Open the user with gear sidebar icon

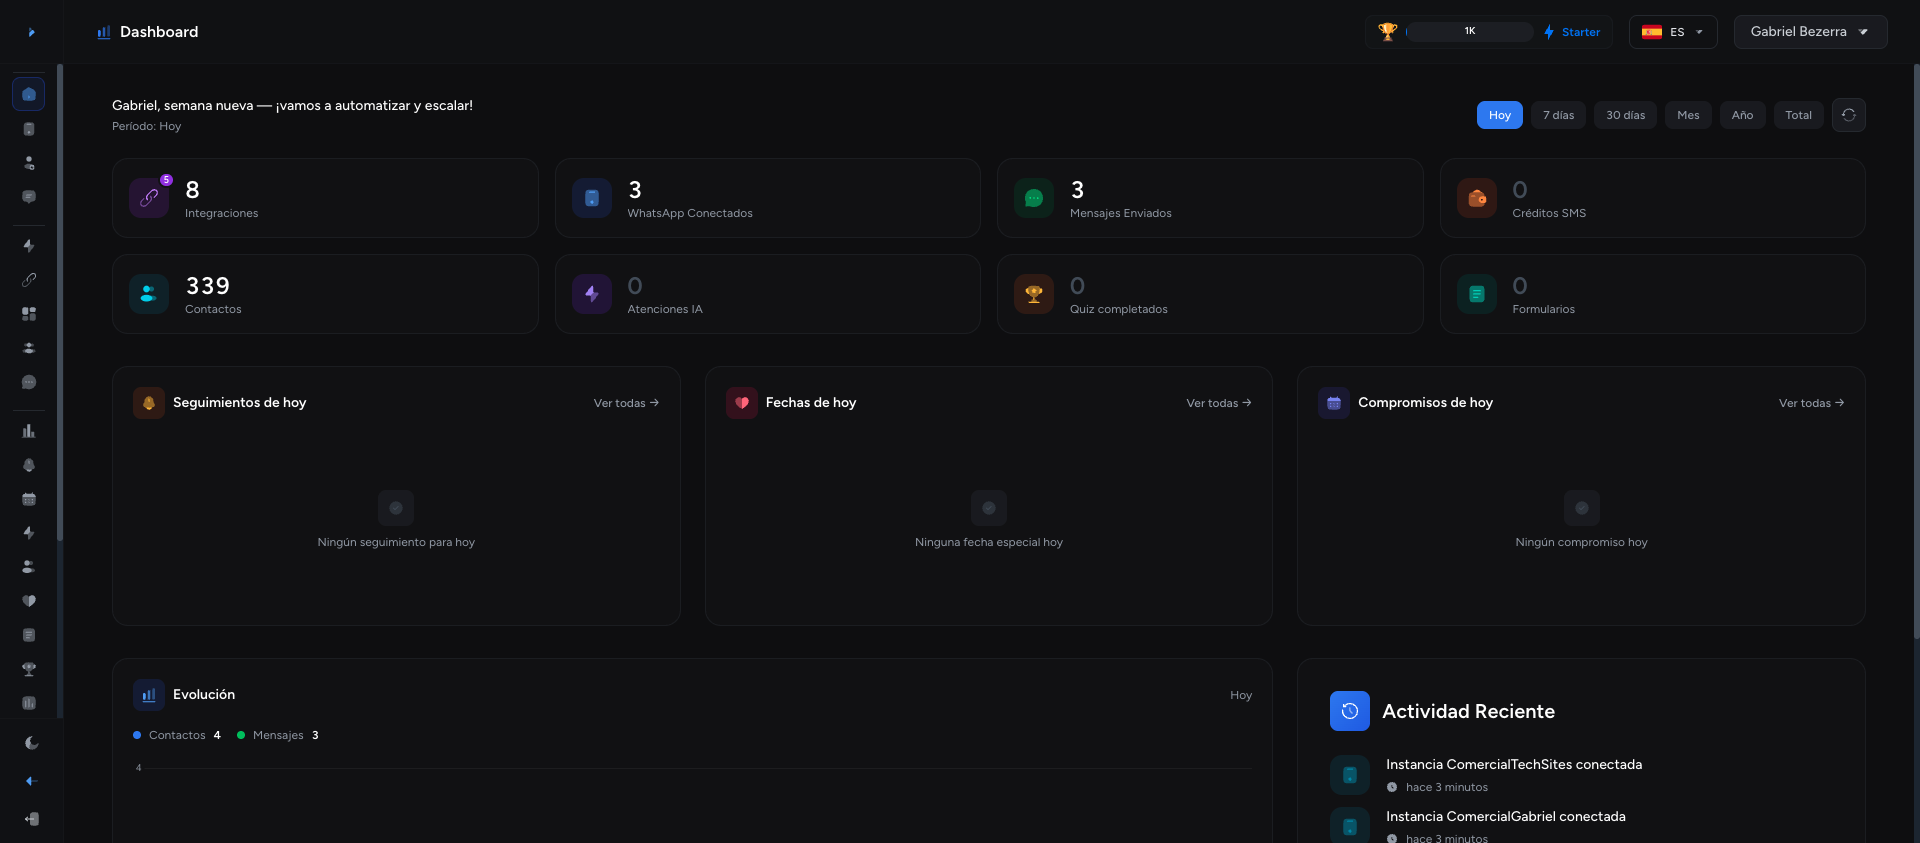[29, 163]
